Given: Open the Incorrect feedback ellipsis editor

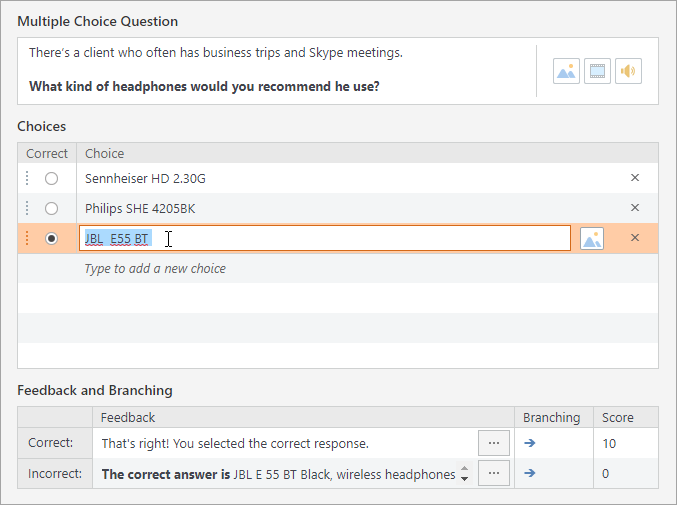Looking at the screenshot, I should tap(493, 473).
